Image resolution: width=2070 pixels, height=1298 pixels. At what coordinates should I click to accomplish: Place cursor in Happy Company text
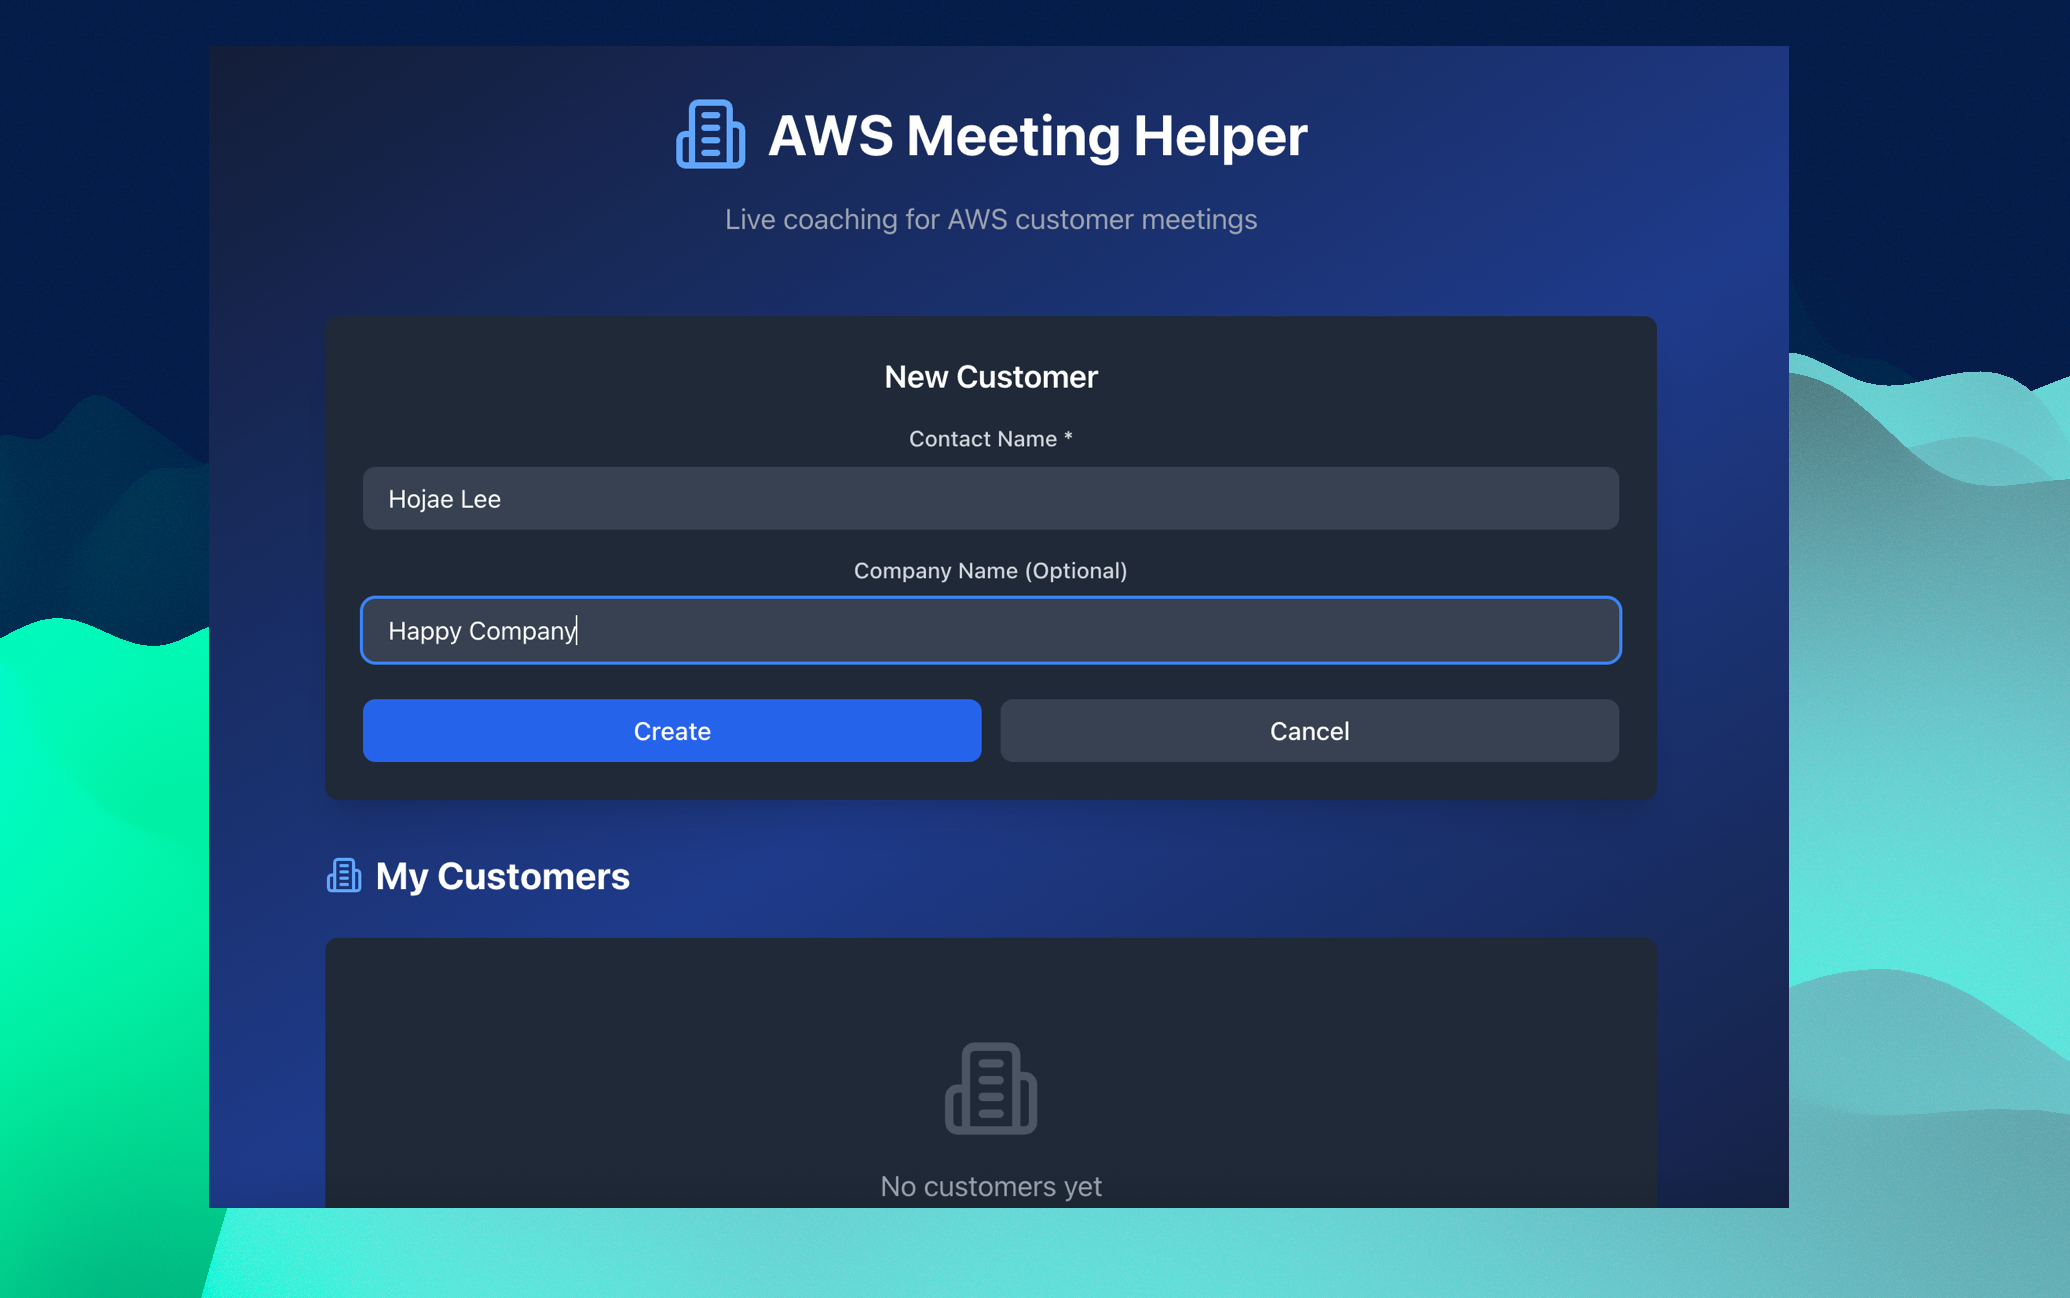click(482, 631)
